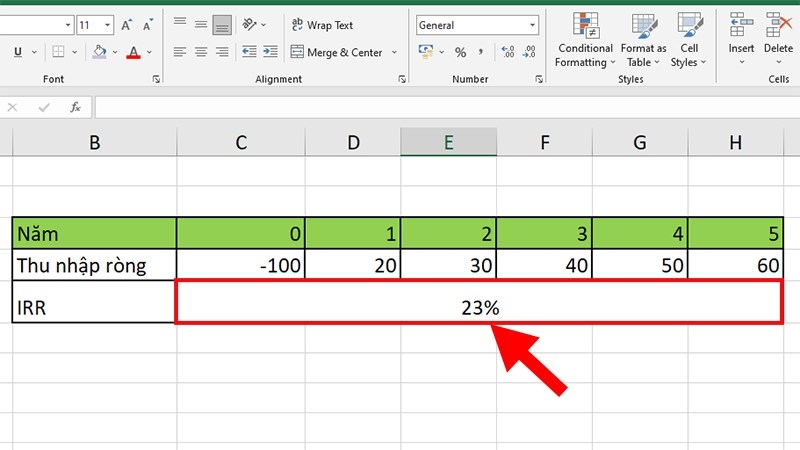Decrease font size with the smaller A icon

point(147,25)
